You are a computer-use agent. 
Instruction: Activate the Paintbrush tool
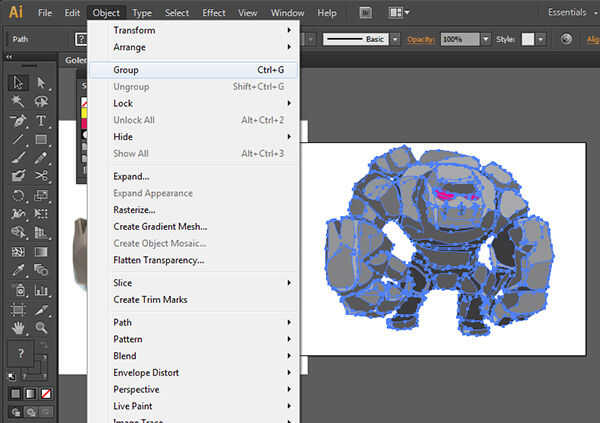18,158
